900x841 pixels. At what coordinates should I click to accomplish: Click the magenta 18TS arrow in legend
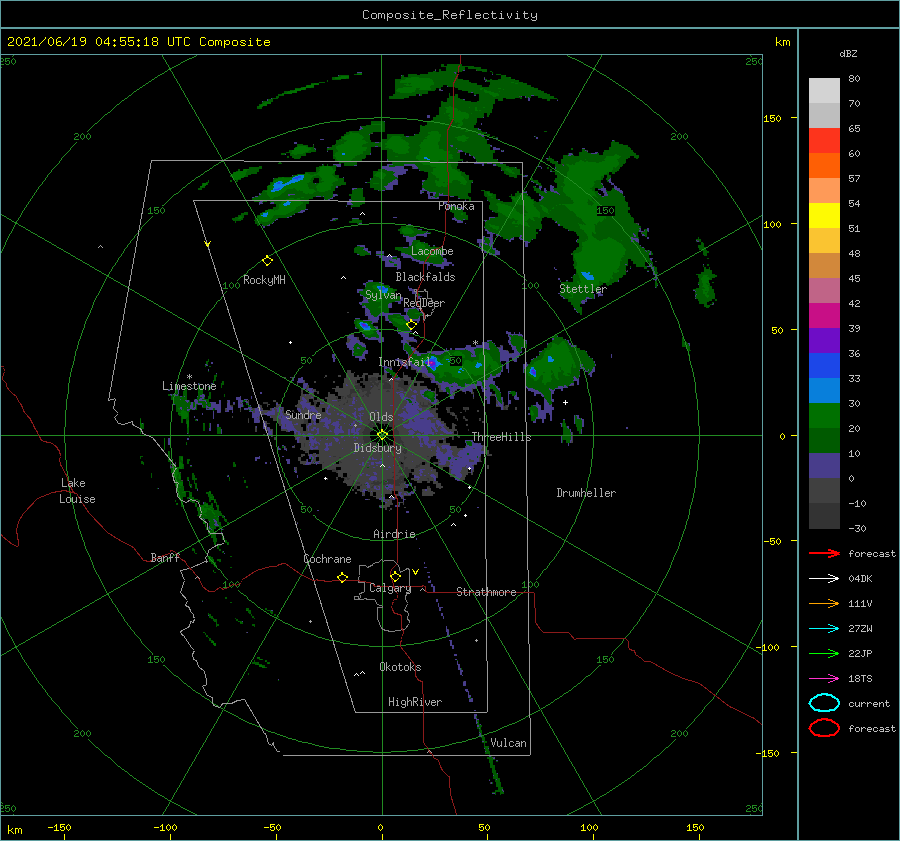click(x=824, y=679)
